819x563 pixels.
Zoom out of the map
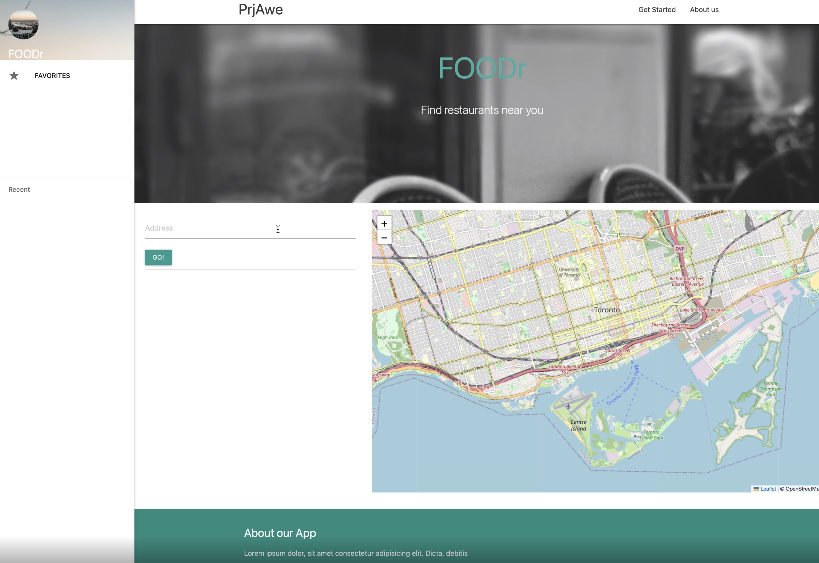[x=384, y=238]
